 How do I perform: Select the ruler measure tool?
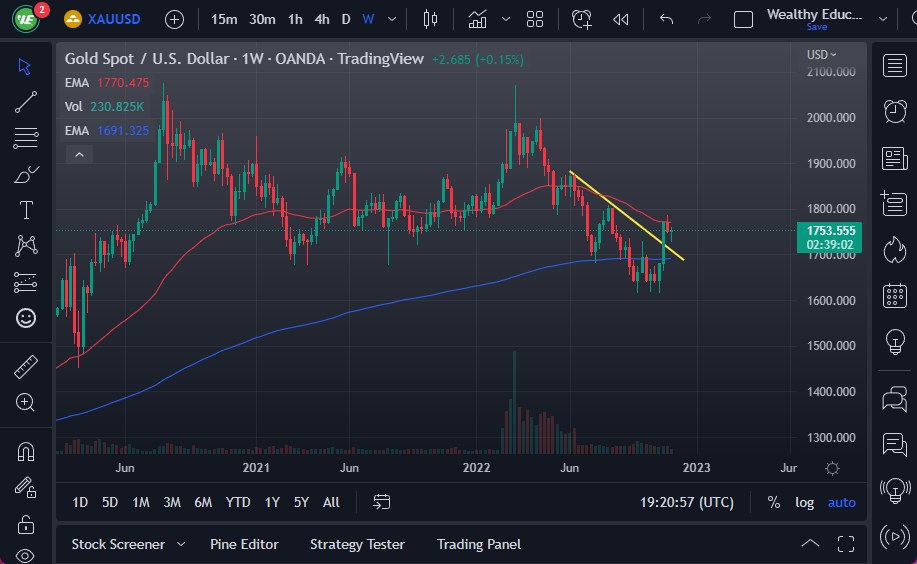pos(25,367)
